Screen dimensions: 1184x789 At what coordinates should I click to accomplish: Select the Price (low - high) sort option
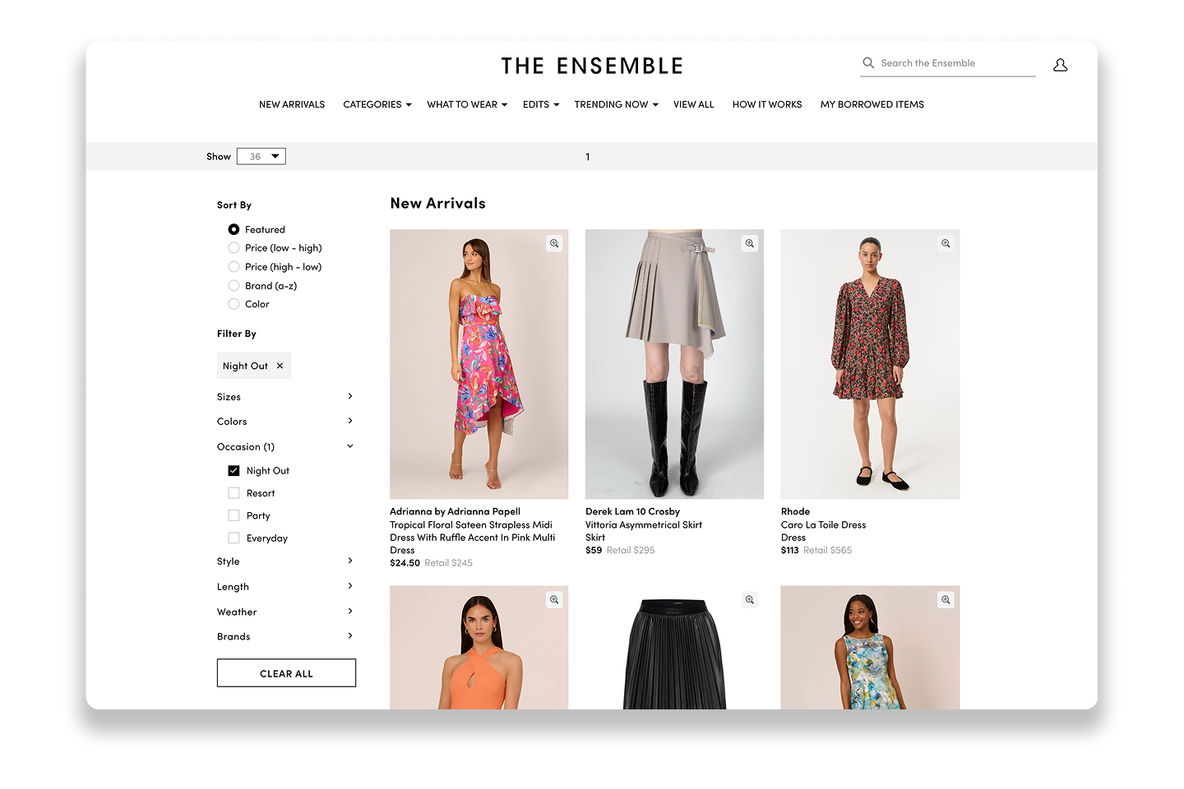(234, 248)
